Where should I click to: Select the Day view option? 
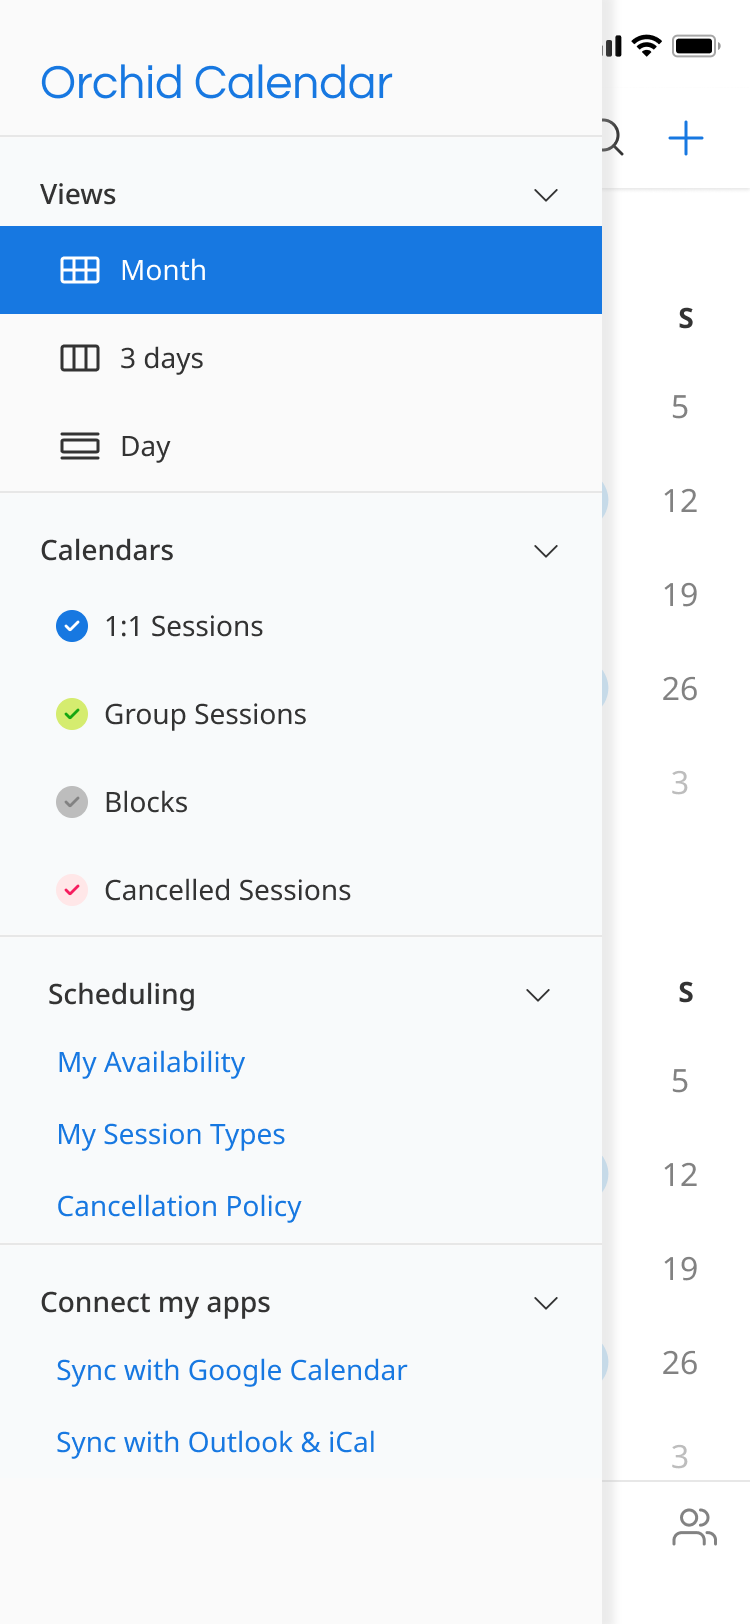(x=146, y=446)
